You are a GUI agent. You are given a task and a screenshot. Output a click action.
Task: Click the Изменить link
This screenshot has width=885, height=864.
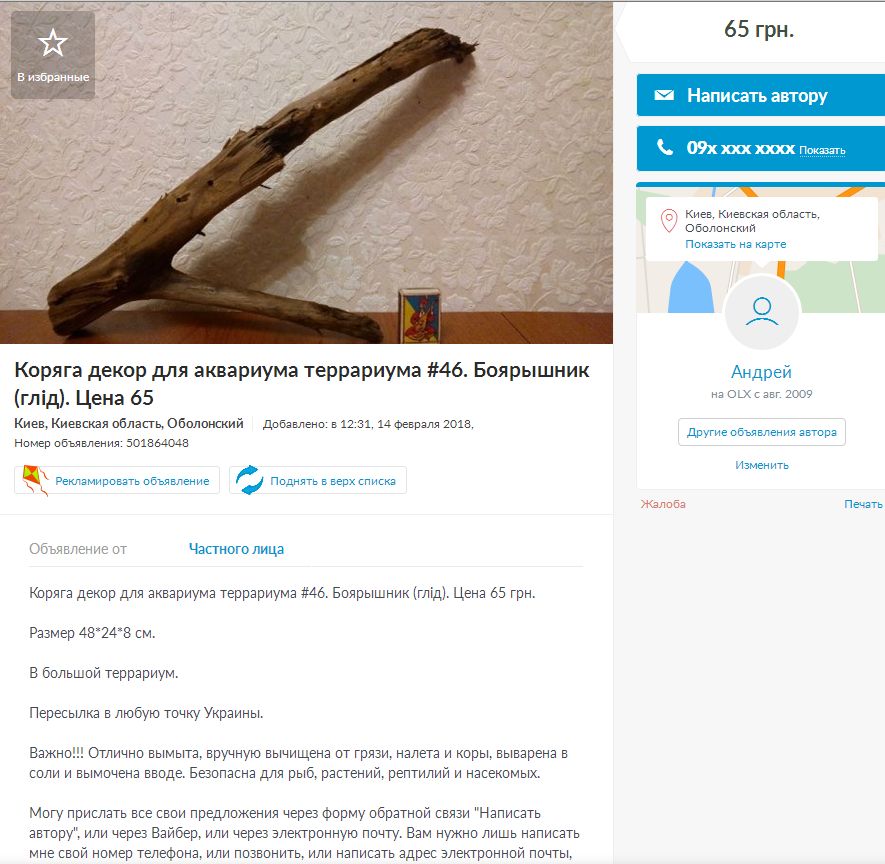tap(761, 465)
